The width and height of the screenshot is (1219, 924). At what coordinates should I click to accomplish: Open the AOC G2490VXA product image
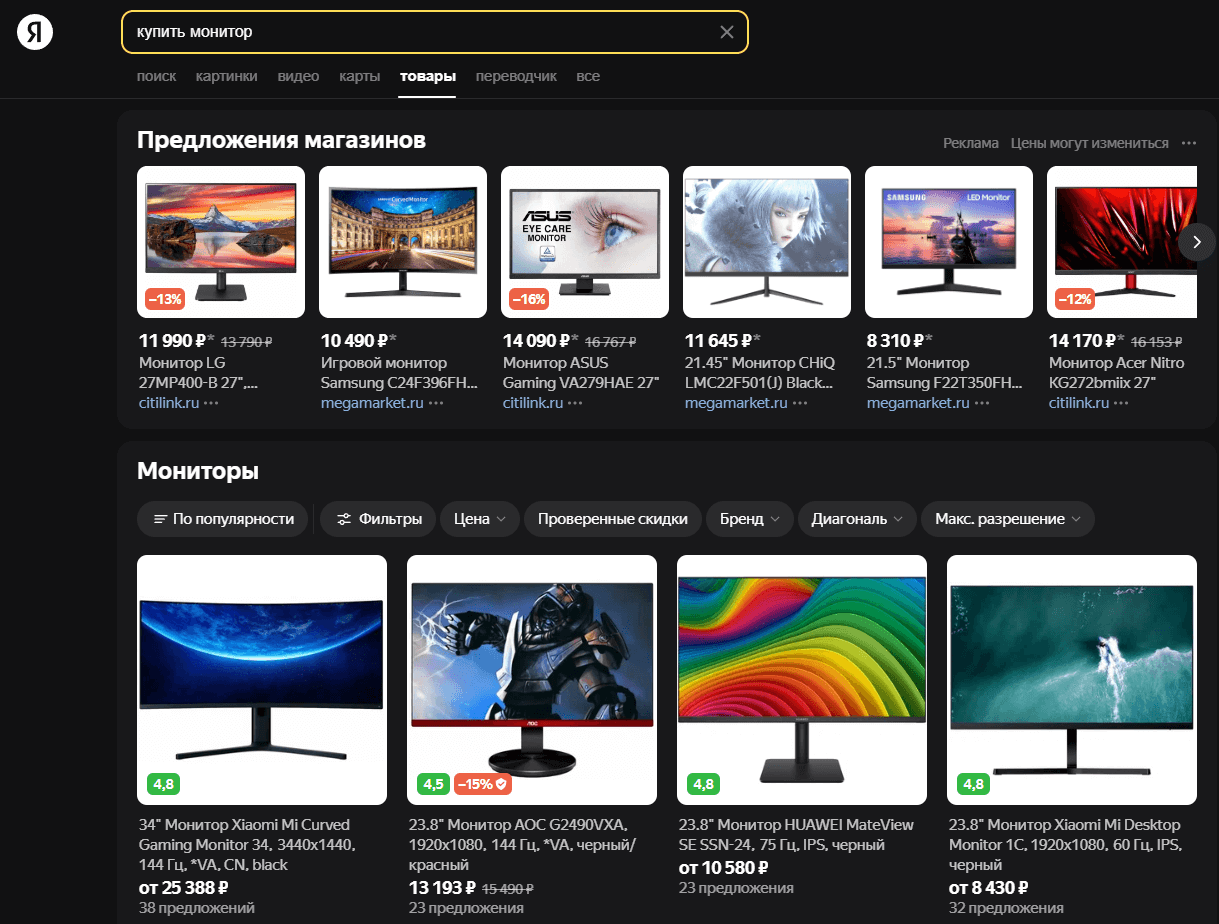coord(532,680)
